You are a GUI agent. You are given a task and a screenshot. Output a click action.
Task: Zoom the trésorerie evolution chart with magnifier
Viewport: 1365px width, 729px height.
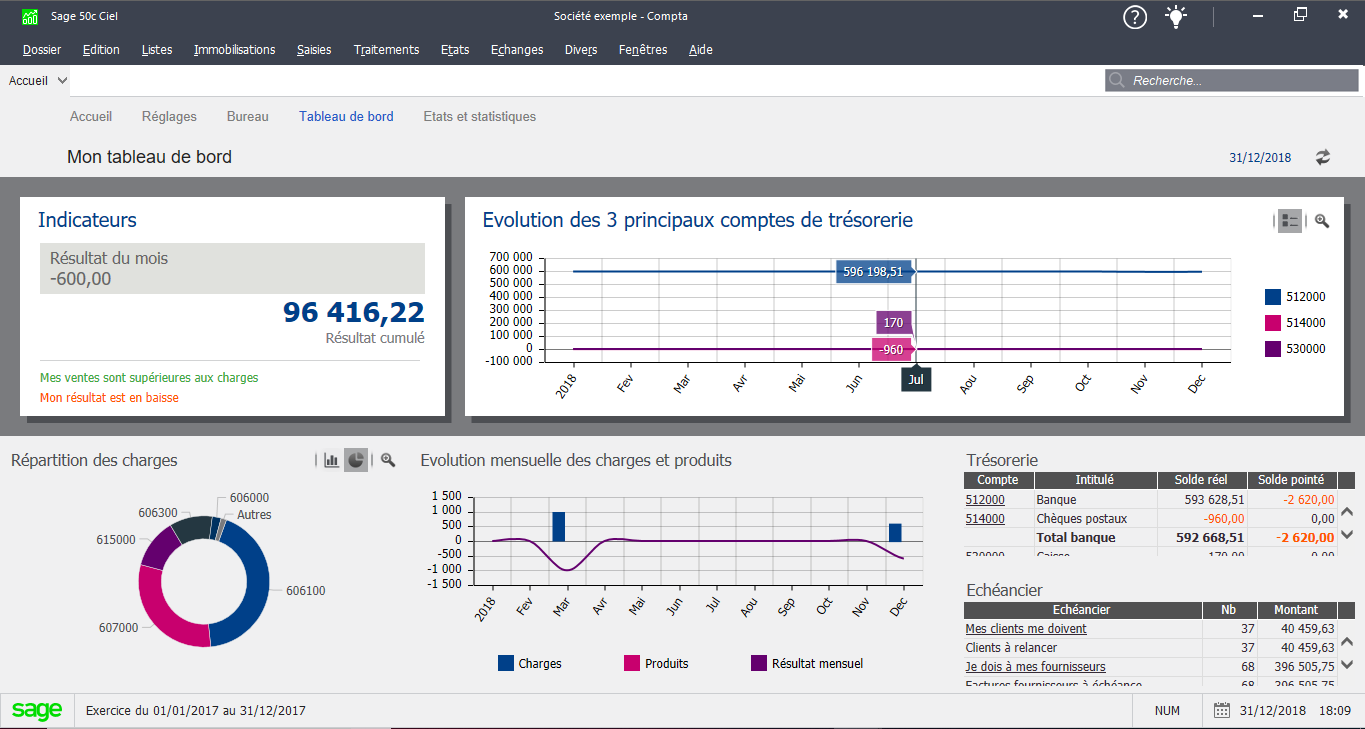(1322, 221)
